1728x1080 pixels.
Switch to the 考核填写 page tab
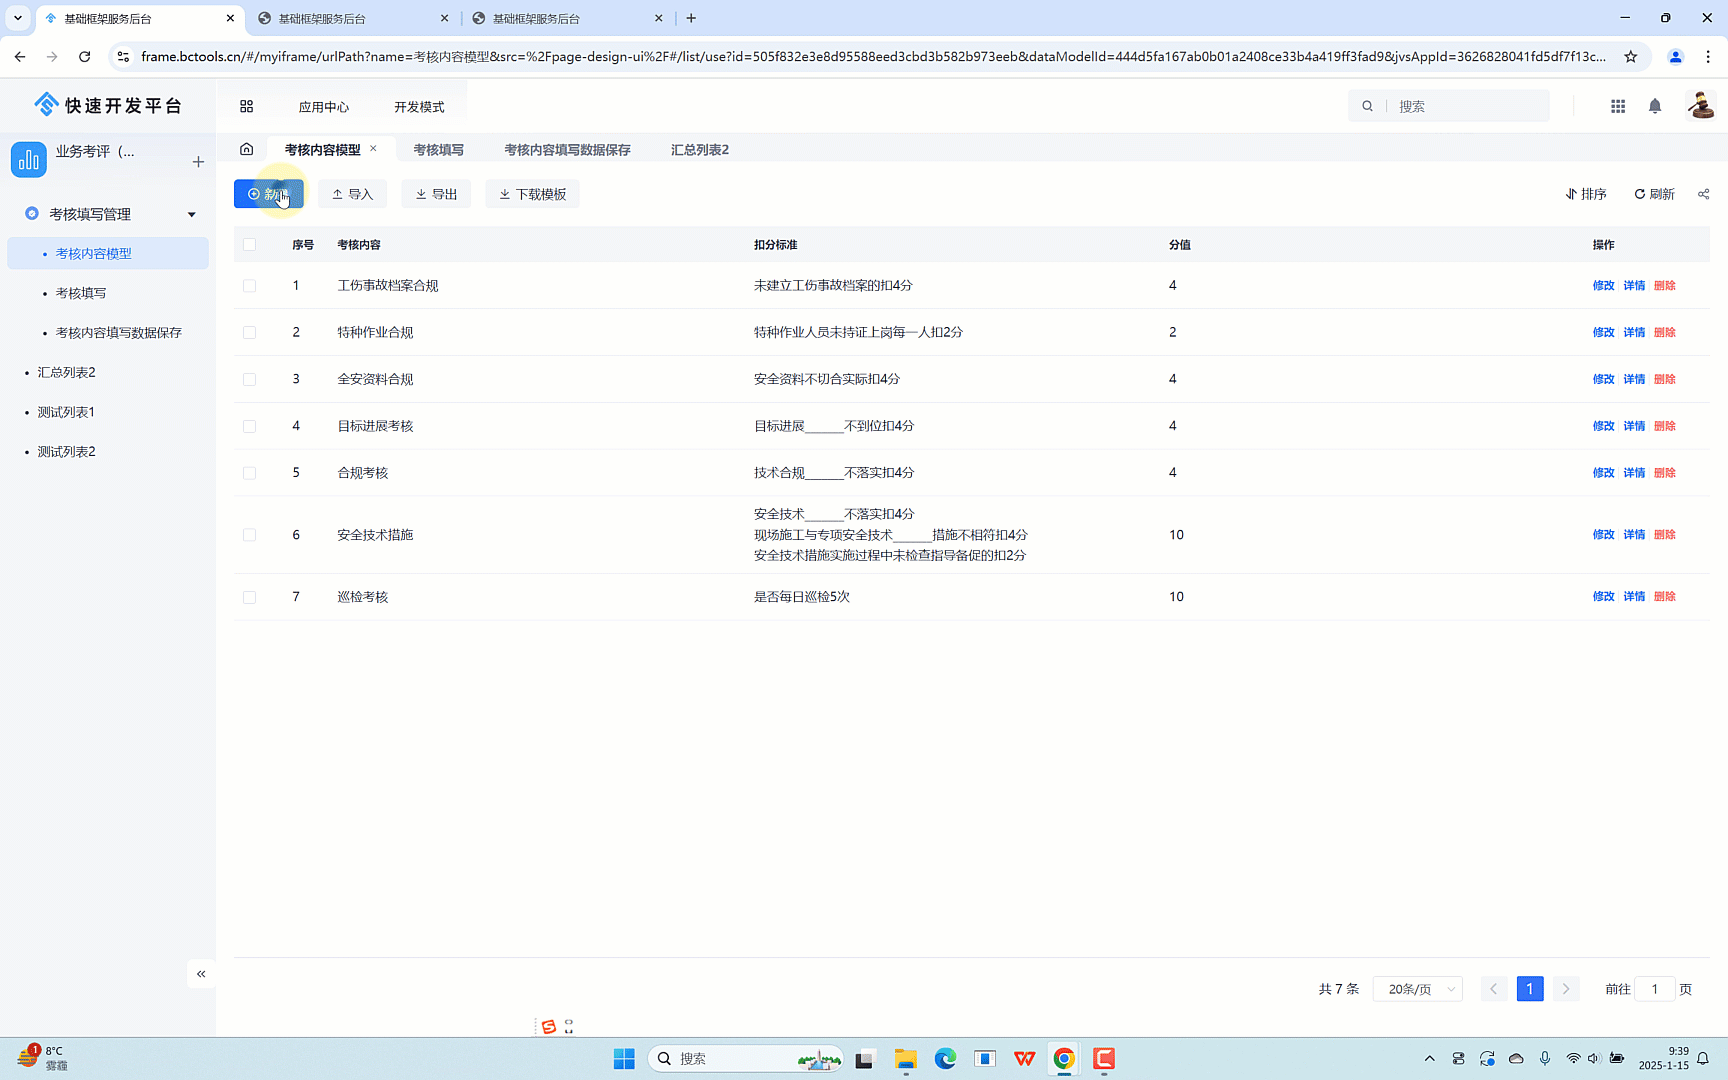(x=438, y=149)
